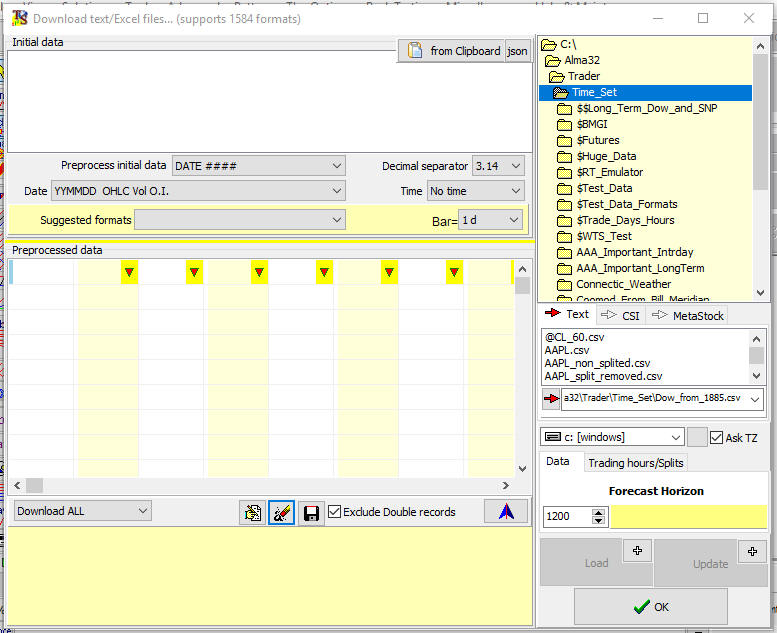
Task: Click the red arrow beside file path
Action: coord(551,399)
